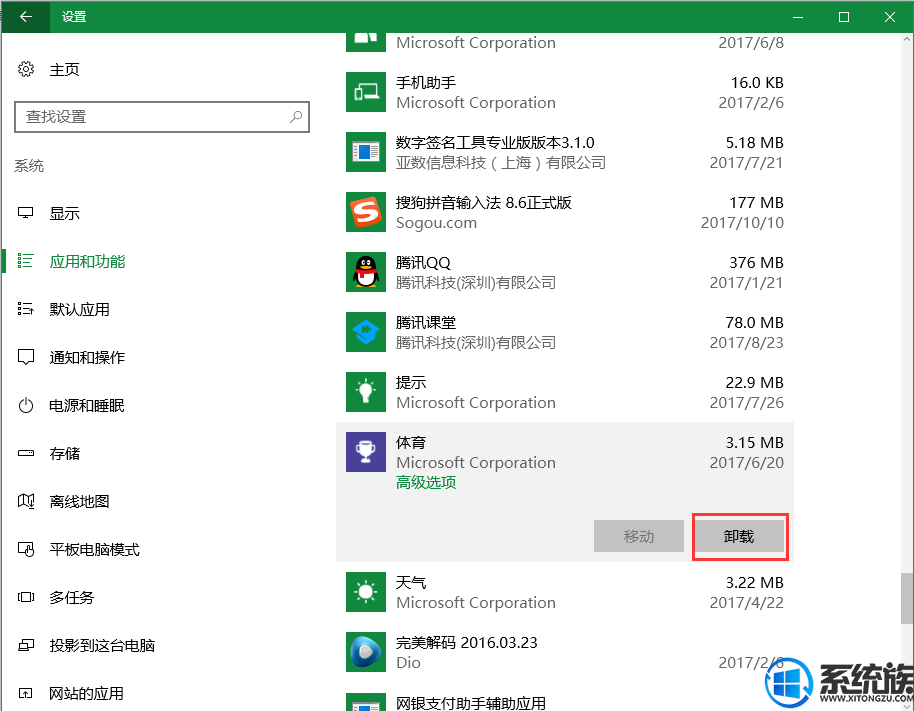914x711 pixels.
Task: Click the 2017/8/23 install date
Action: 746,343
